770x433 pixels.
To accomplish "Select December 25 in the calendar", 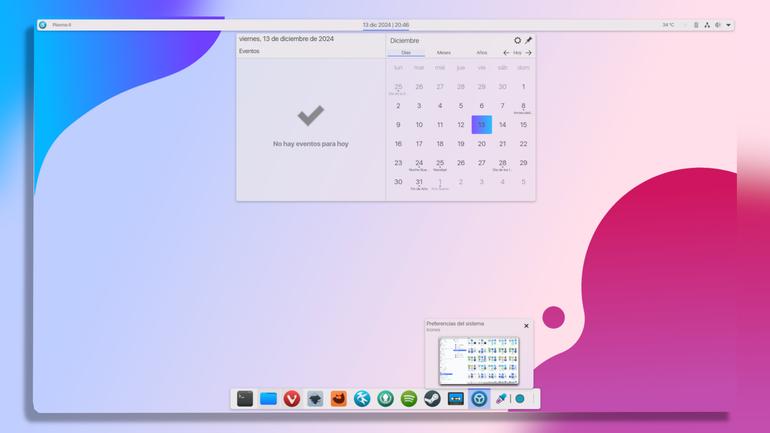I will point(440,163).
